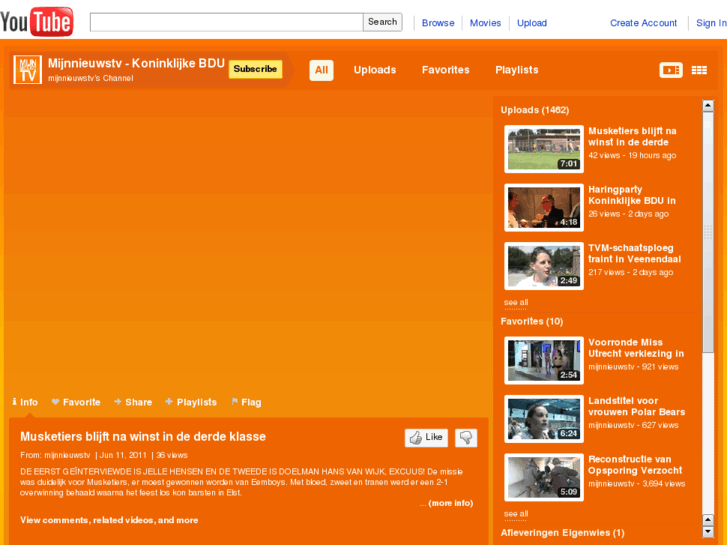Open the Uploads tab
This screenshot has height=545, width=727.
(x=375, y=70)
